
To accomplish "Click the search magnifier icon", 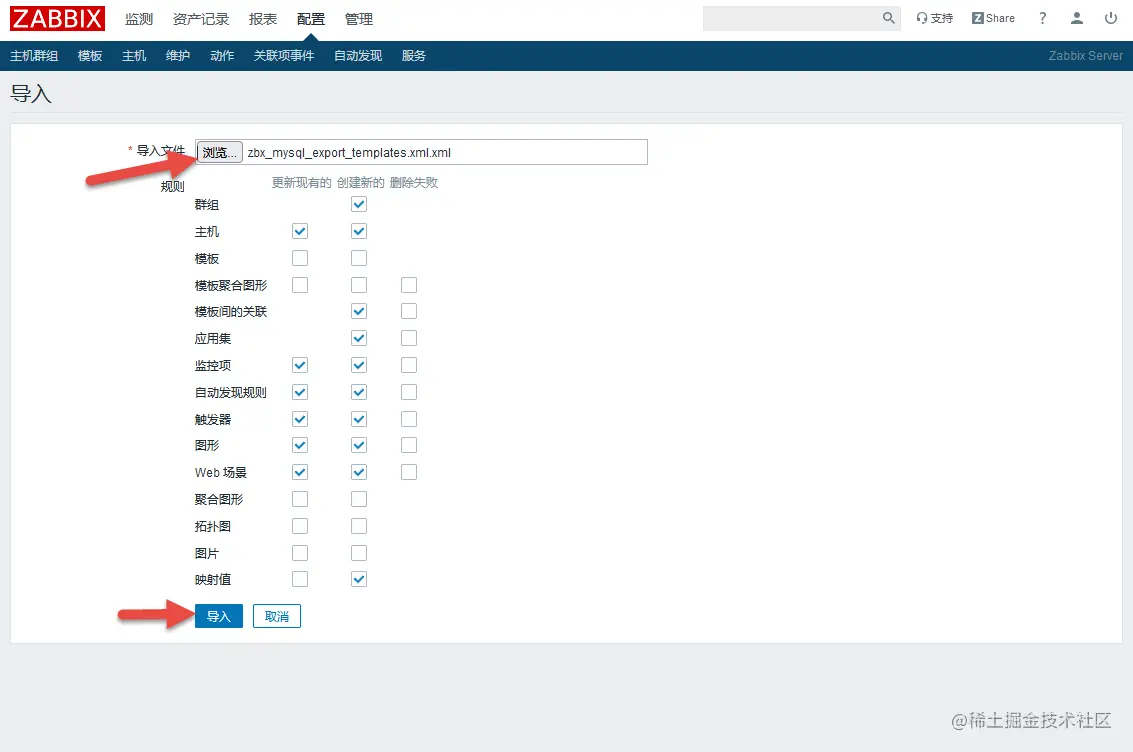I will coord(886,17).
